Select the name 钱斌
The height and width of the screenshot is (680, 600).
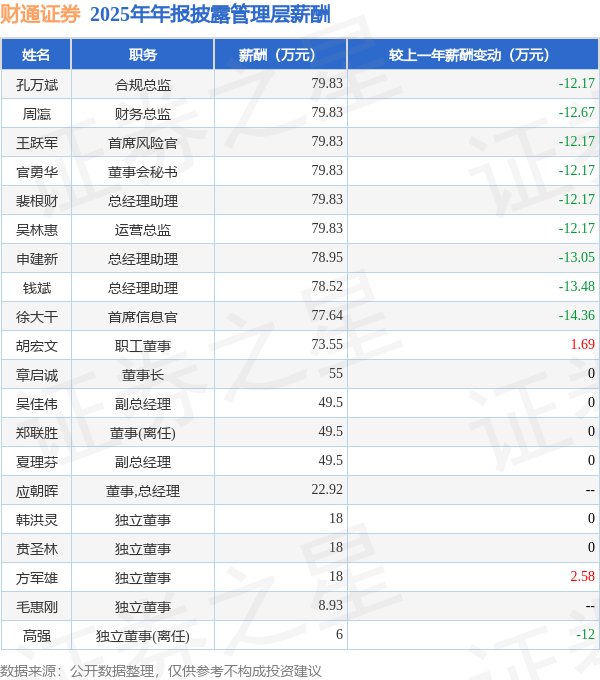pyautogui.click(x=37, y=288)
